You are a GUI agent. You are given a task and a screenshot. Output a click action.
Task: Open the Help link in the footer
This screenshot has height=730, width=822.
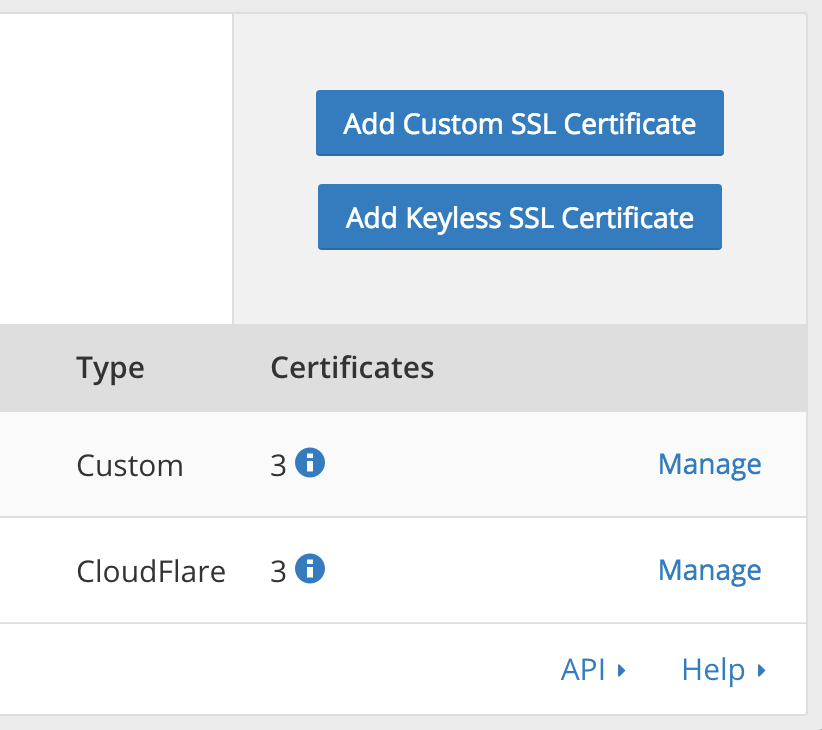click(x=713, y=670)
